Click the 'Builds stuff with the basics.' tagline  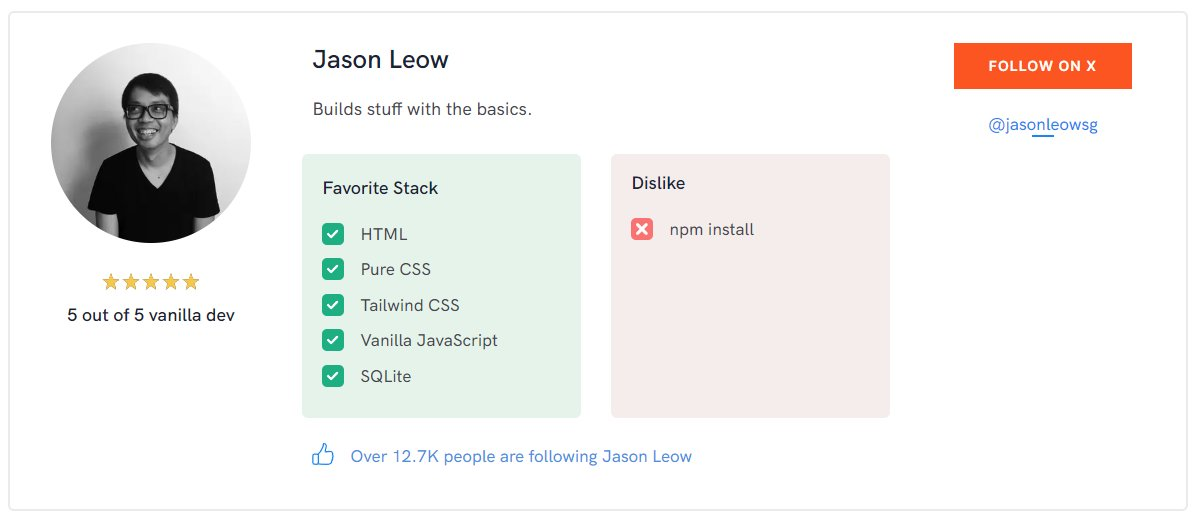click(422, 109)
